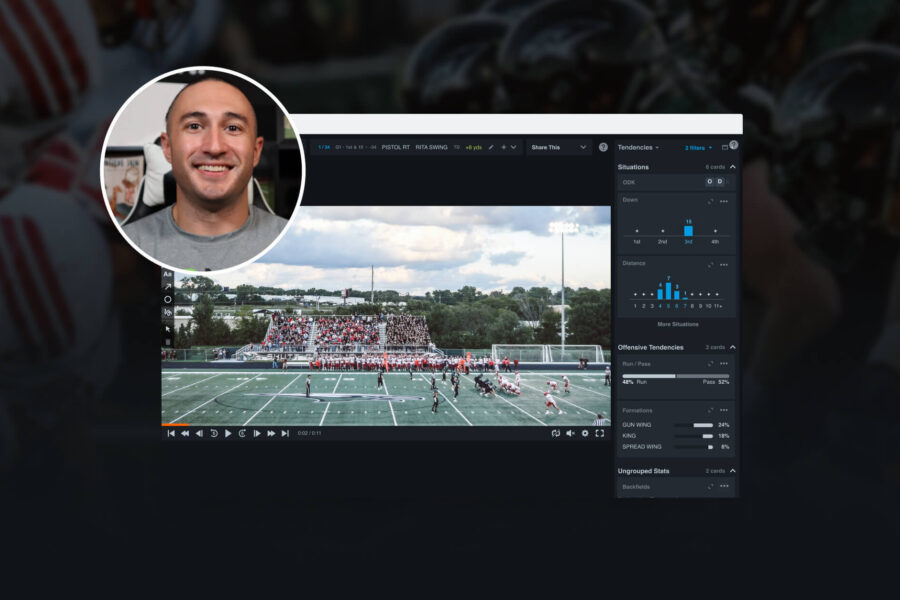Mute the video volume
The image size is (900, 600).
570,433
